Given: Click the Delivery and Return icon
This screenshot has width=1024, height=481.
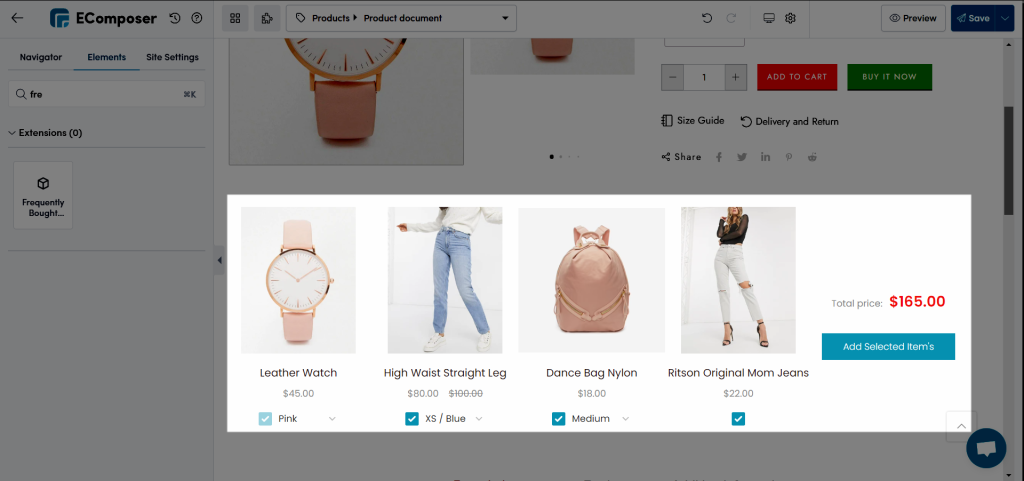Looking at the screenshot, I should tap(746, 121).
